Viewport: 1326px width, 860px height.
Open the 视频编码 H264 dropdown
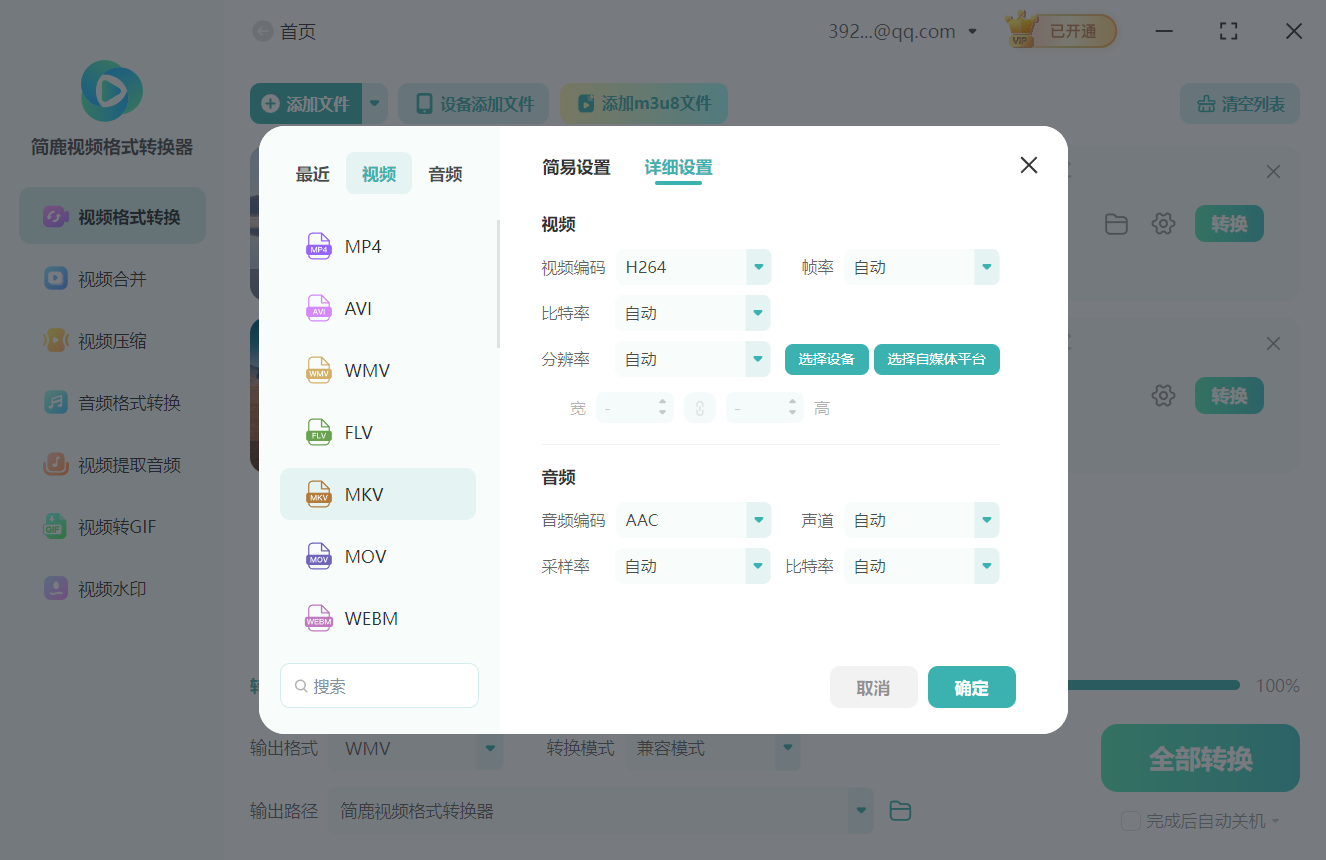point(693,267)
